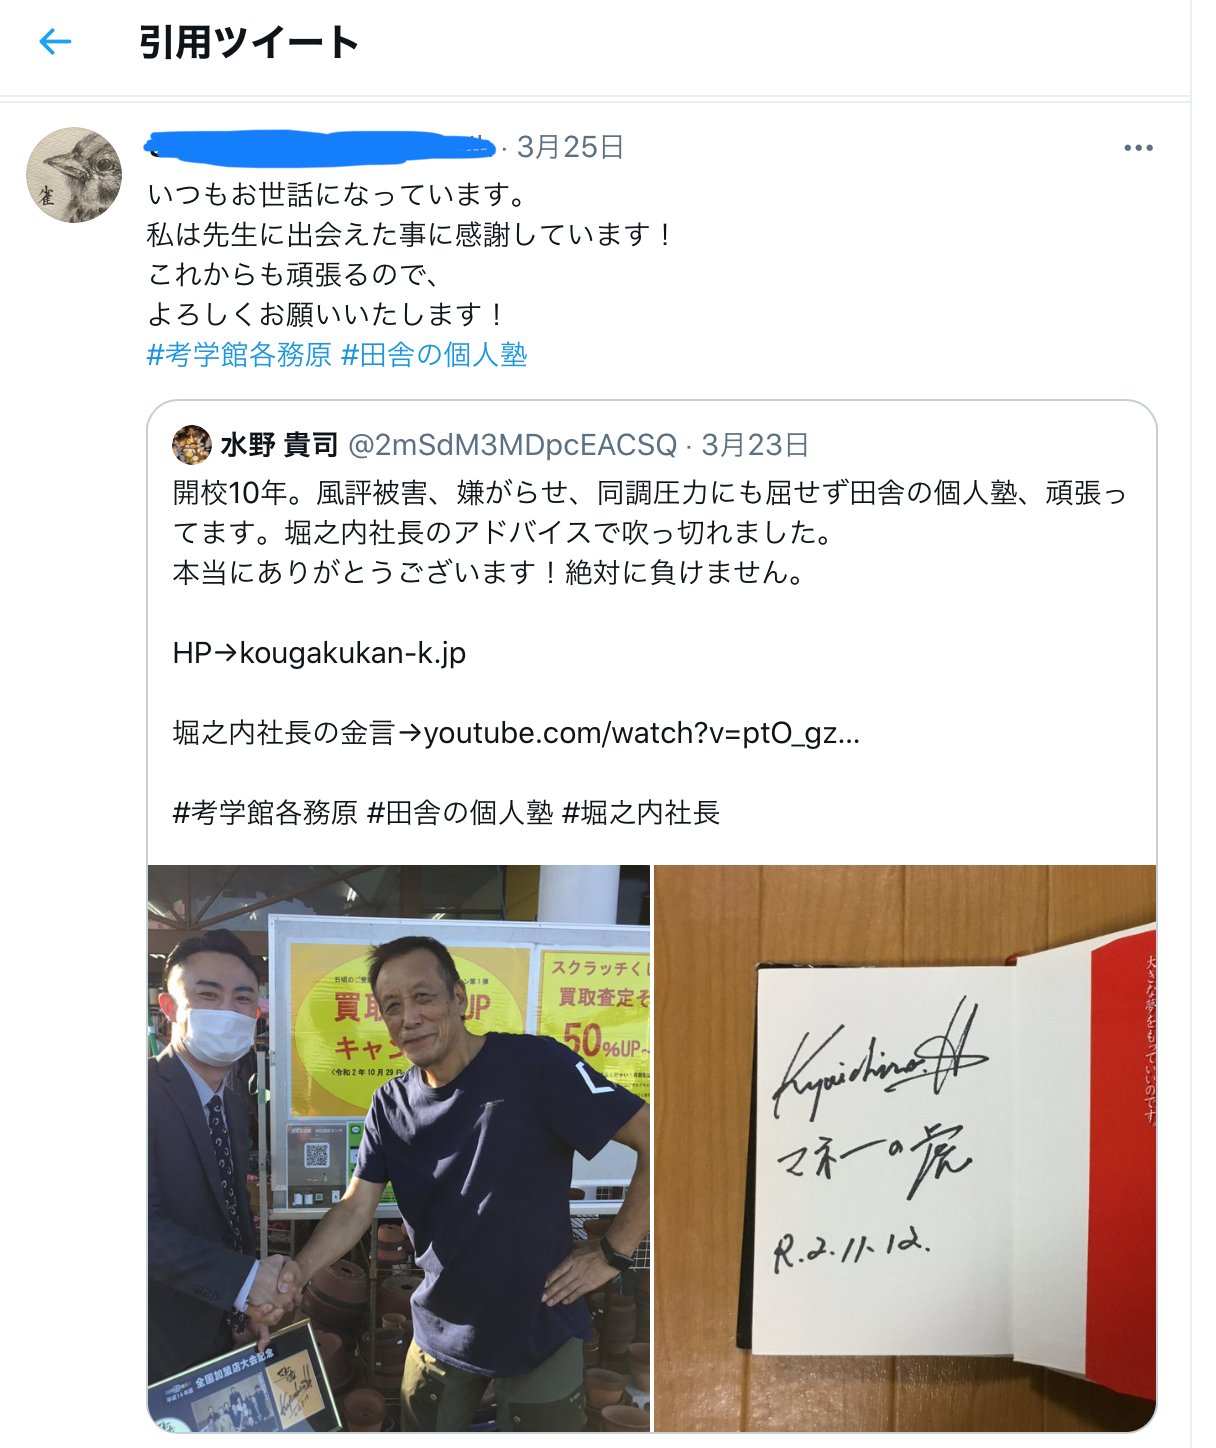Go back using the blue arrow

click(55, 41)
